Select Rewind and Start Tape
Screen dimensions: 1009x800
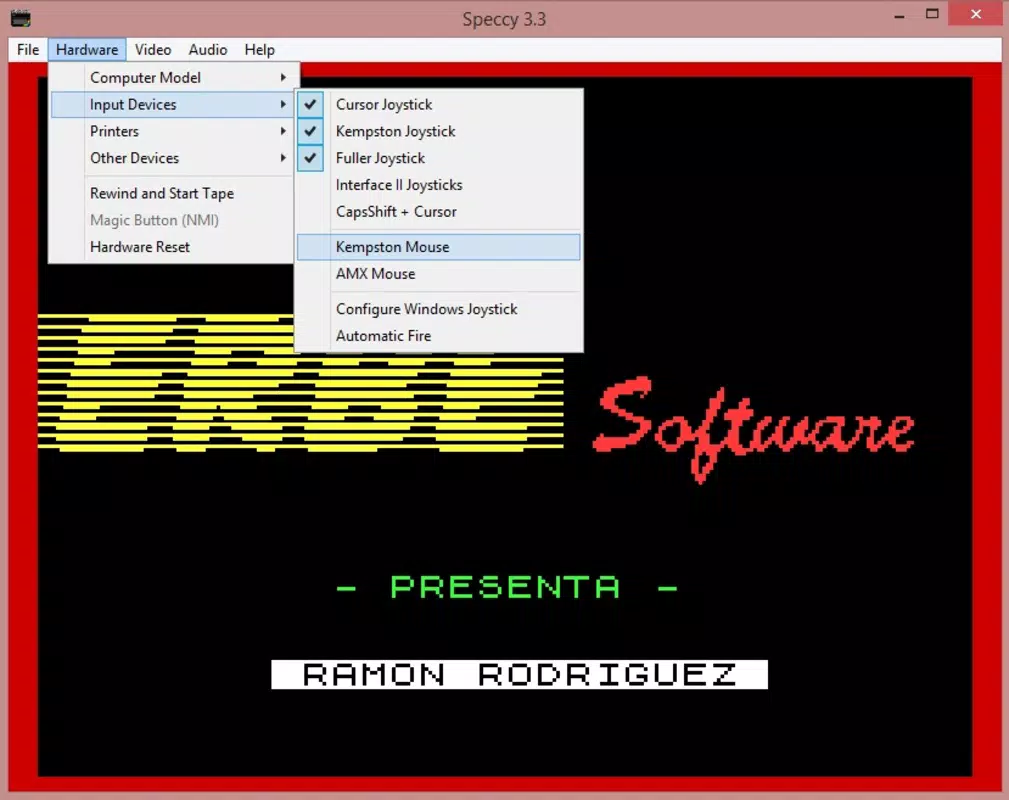coord(172,193)
